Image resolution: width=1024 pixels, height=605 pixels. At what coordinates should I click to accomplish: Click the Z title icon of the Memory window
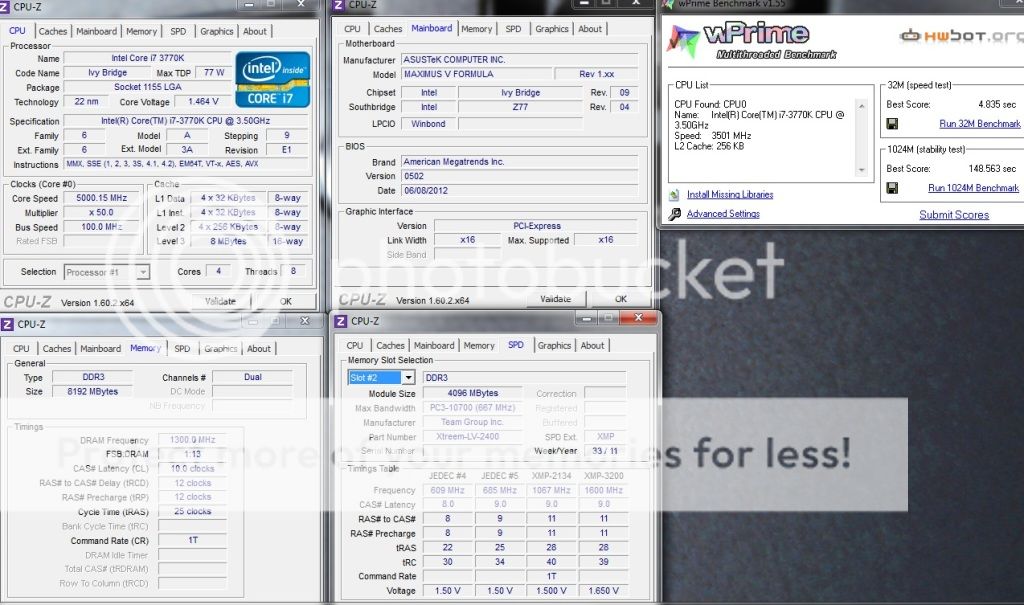(x=7, y=324)
